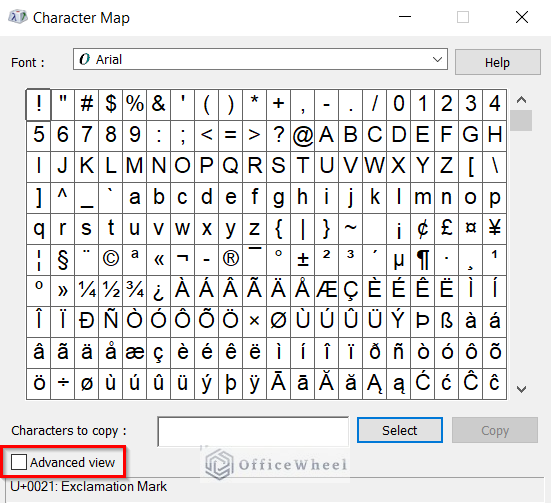Select the lowercase eth ð character
This screenshot has height=503, width=551.
(375, 353)
